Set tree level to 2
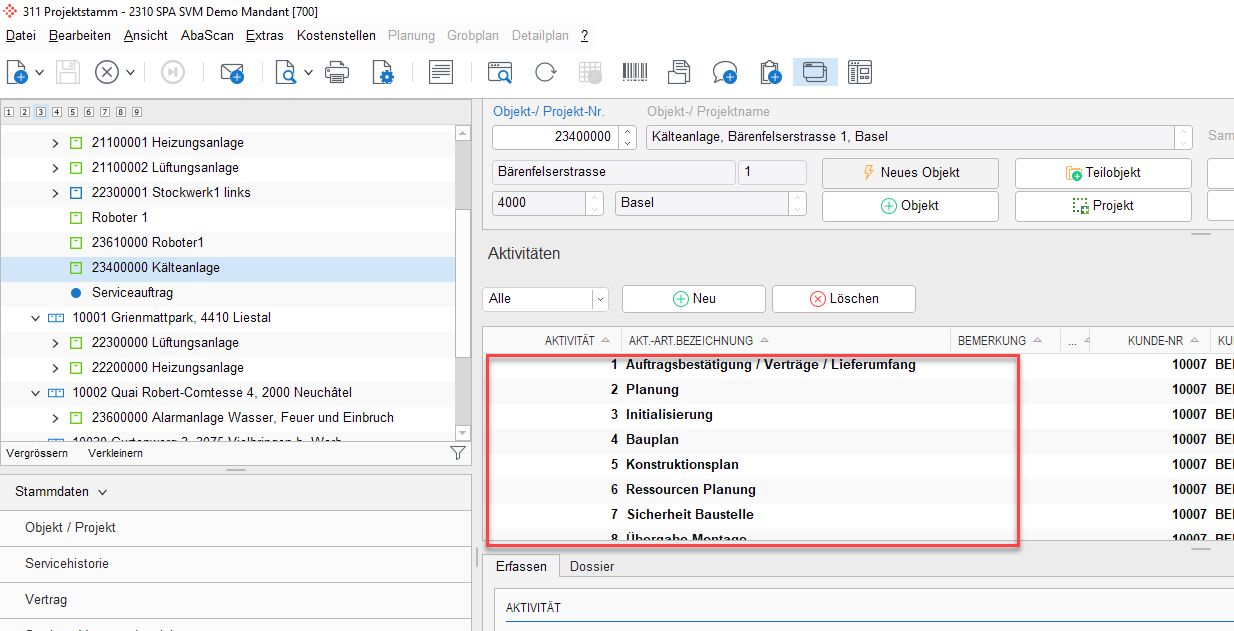 click(x=25, y=112)
